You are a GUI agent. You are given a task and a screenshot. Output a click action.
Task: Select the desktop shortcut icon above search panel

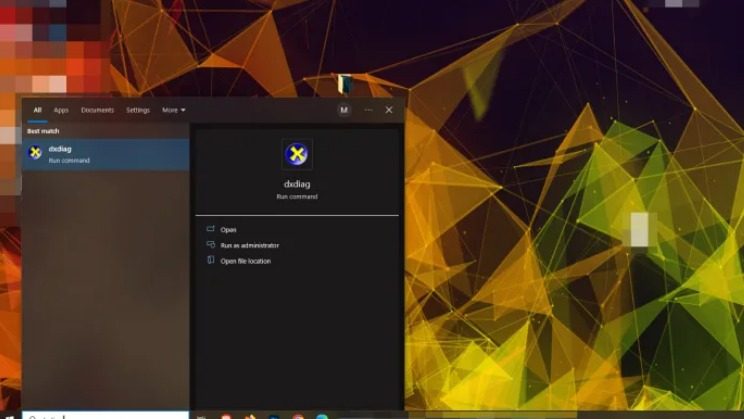point(344,83)
